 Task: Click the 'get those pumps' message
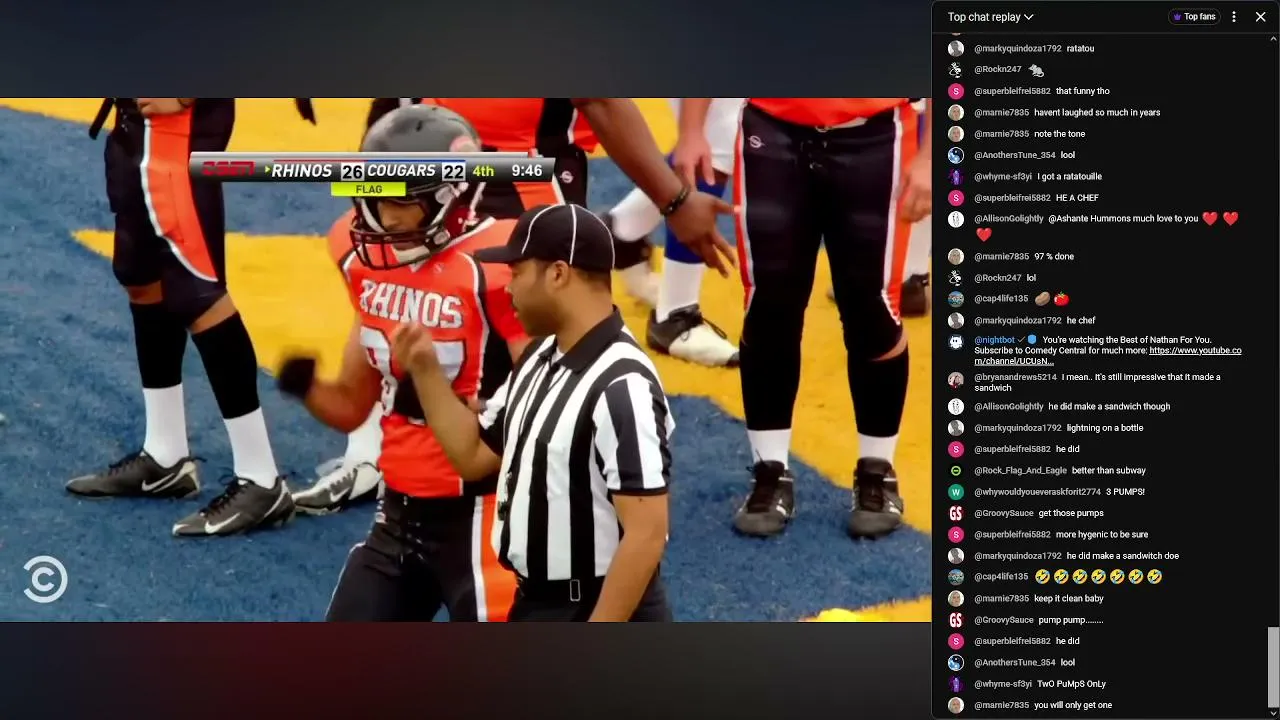(1071, 513)
